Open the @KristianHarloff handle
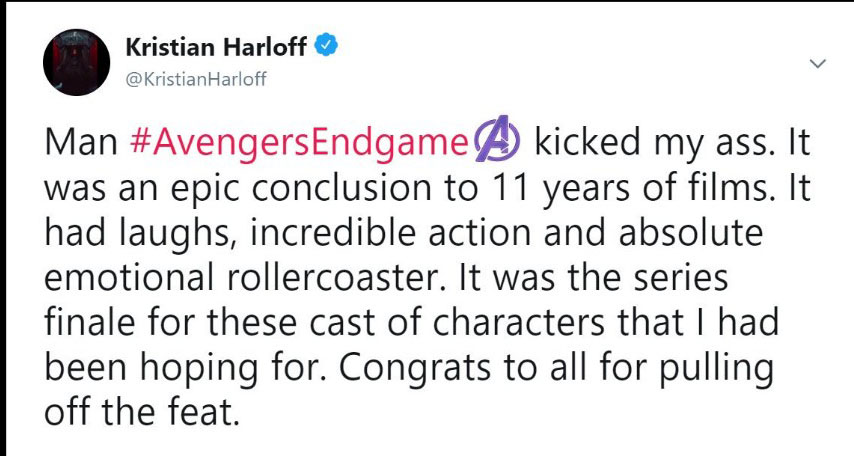 (x=196, y=79)
